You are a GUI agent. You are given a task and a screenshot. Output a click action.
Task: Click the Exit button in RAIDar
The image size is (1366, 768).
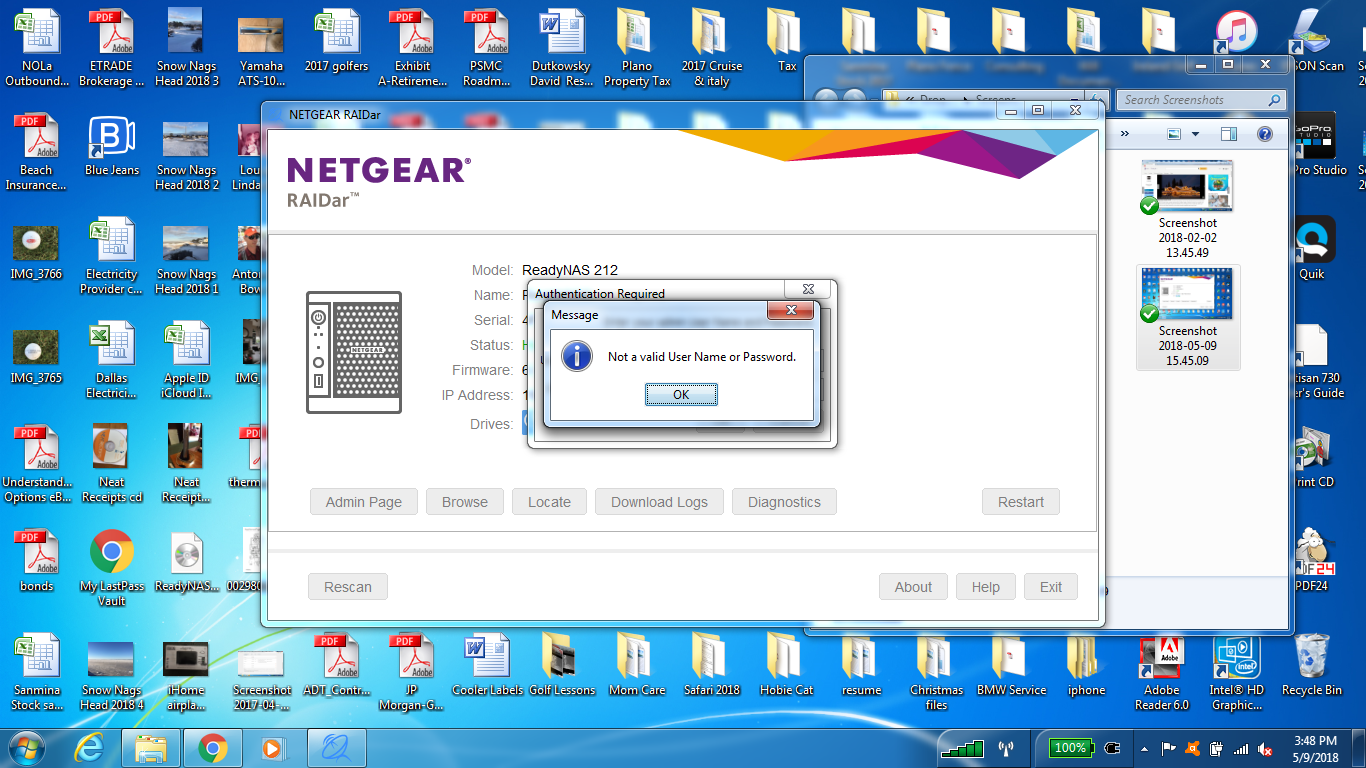1051,587
